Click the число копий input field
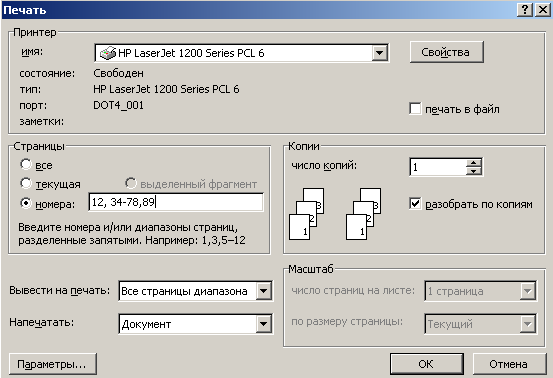The height and width of the screenshot is (378, 553). point(438,167)
